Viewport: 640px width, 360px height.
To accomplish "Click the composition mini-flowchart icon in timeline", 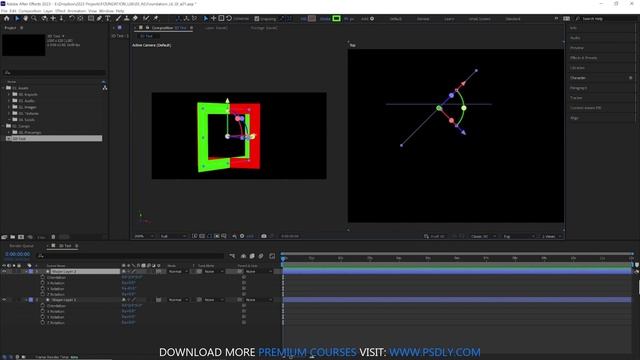I will [x=232, y=256].
